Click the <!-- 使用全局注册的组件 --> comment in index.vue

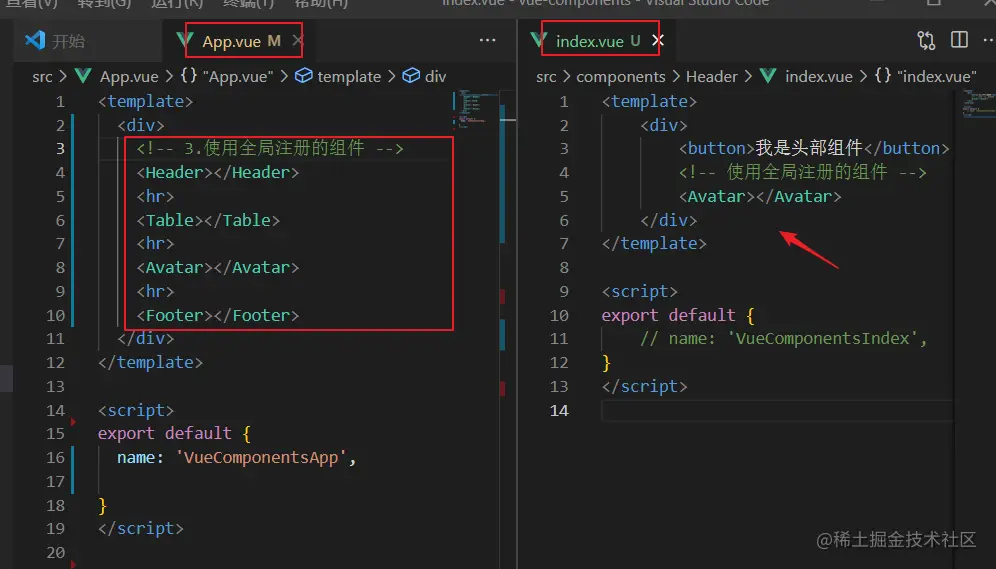[x=803, y=172]
